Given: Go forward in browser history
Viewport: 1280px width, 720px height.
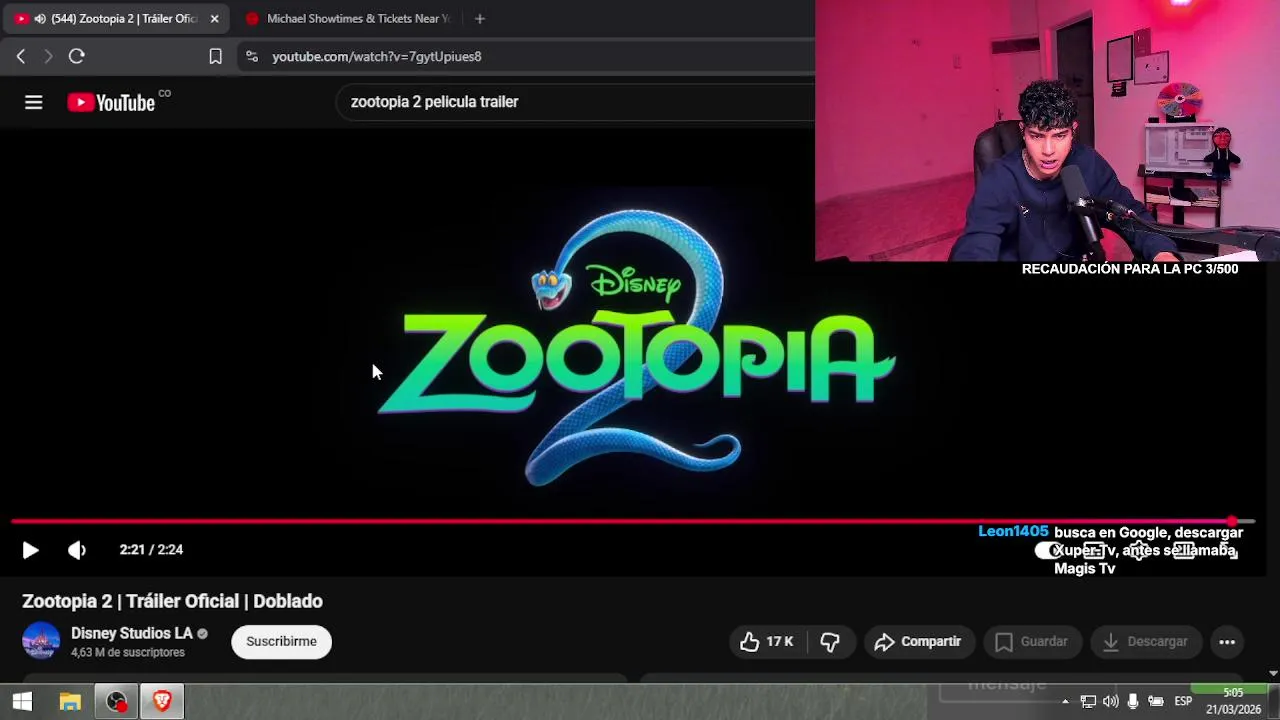Looking at the screenshot, I should [x=47, y=56].
